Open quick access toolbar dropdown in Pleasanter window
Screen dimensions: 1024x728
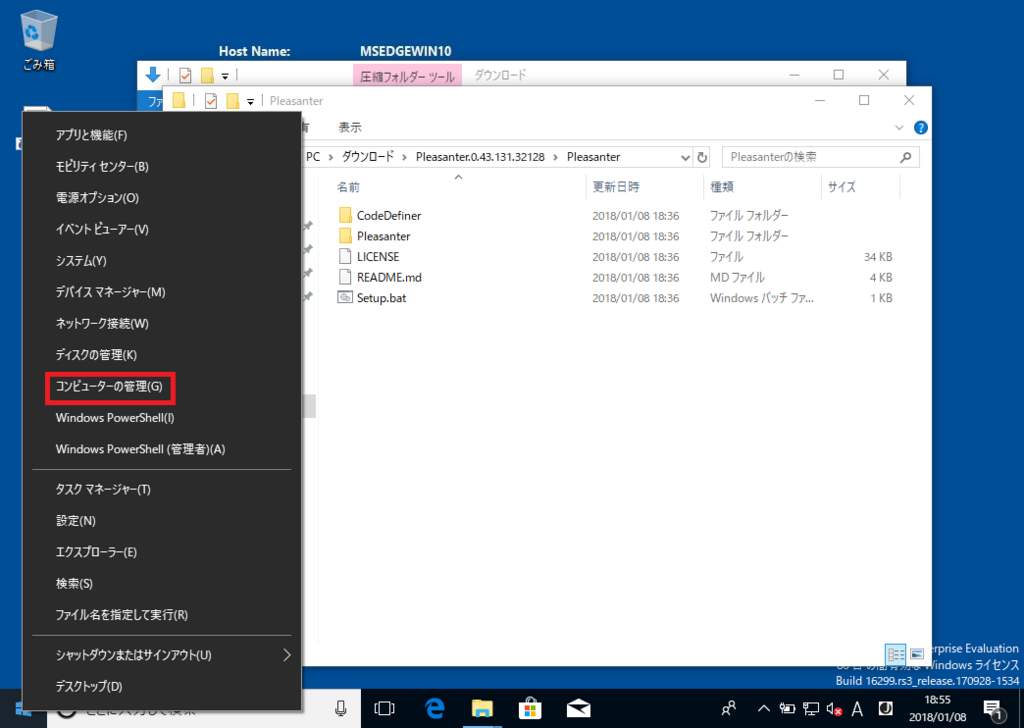(x=250, y=102)
